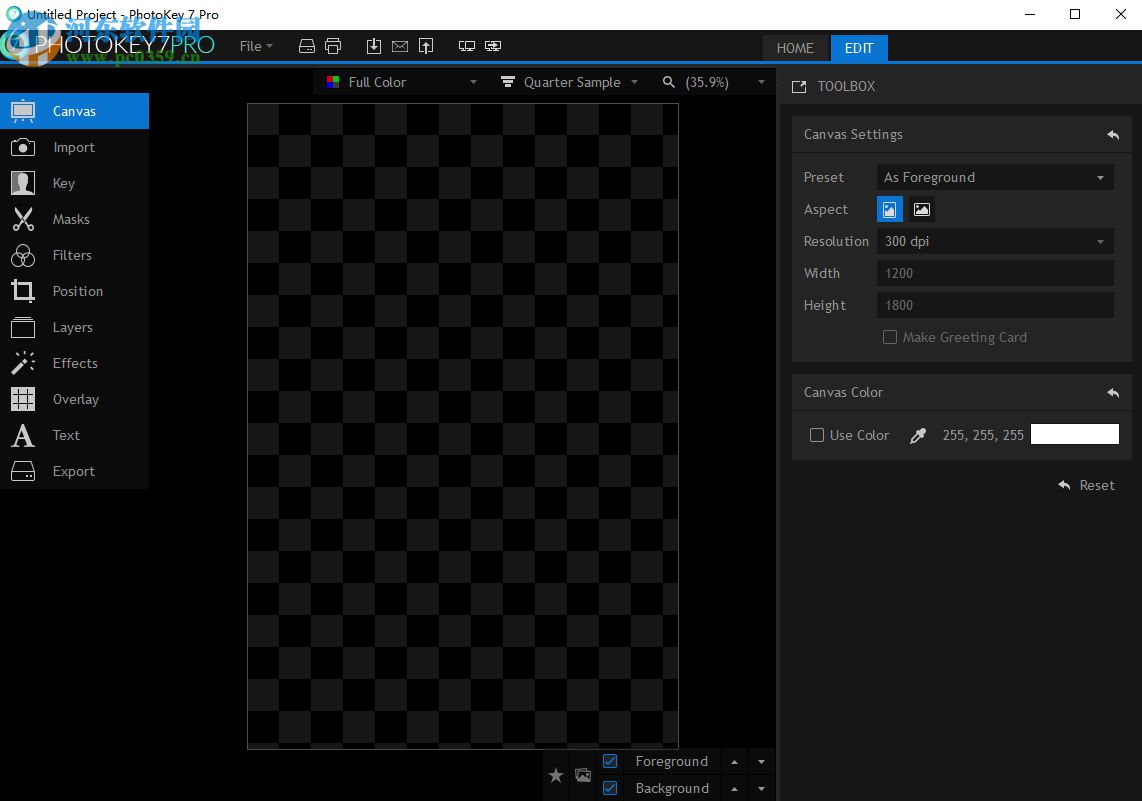The image size is (1142, 801).
Task: Click inside the Width input field
Action: pos(994,273)
